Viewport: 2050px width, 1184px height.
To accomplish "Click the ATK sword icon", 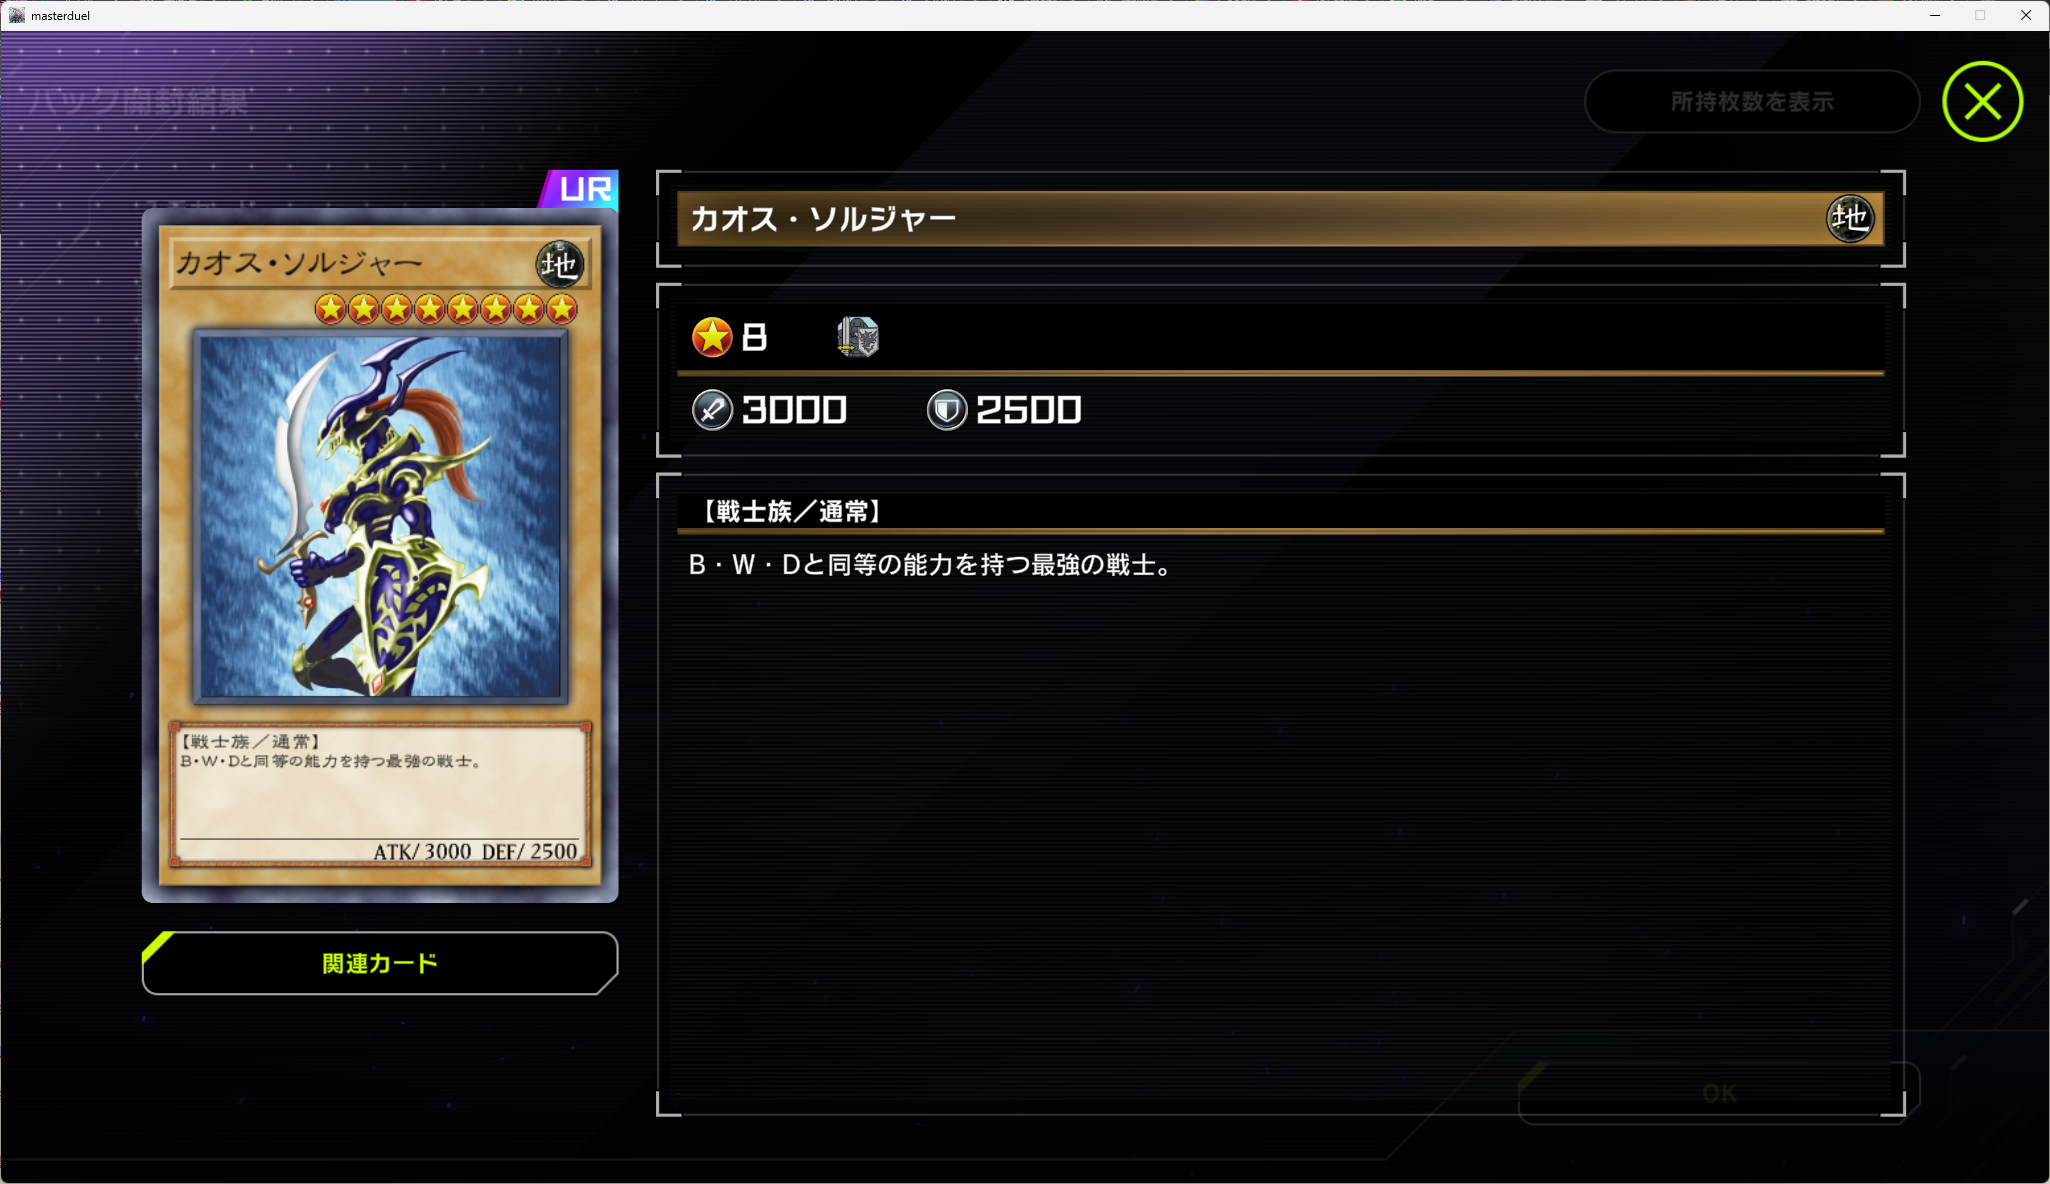I will coord(712,410).
